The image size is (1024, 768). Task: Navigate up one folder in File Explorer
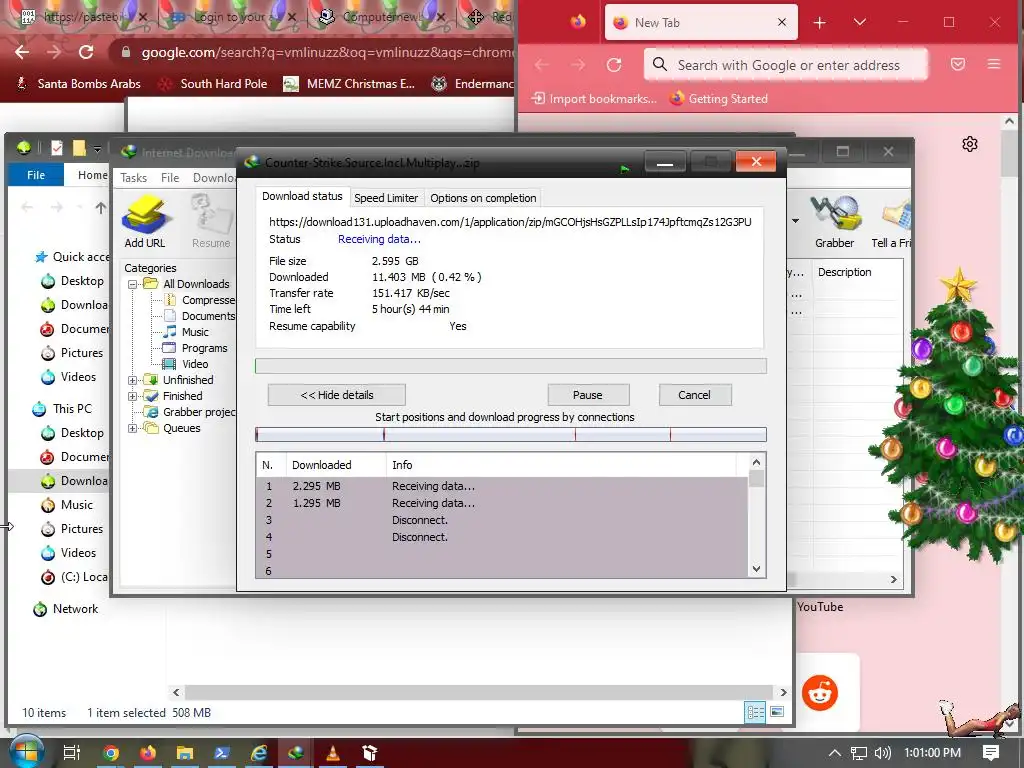coord(101,208)
